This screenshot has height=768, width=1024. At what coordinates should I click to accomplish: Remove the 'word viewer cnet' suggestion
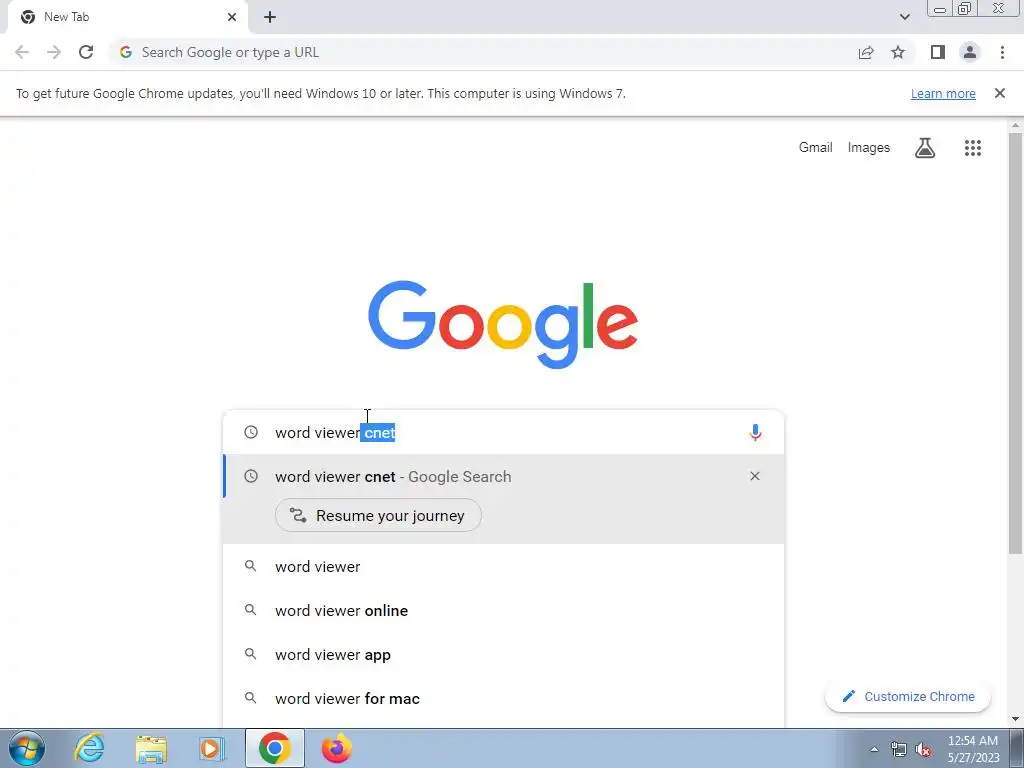pos(754,476)
